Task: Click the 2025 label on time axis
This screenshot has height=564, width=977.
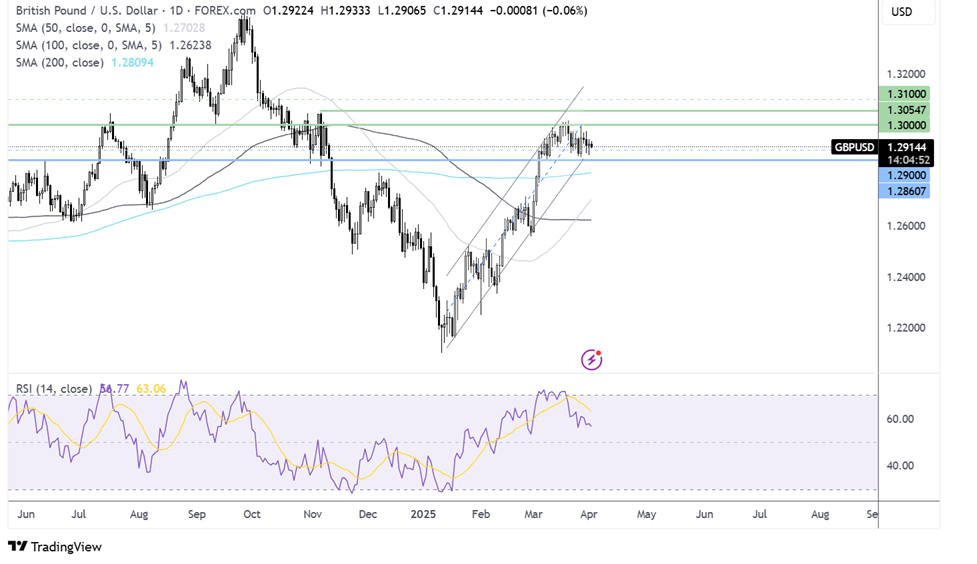Action: (423, 515)
